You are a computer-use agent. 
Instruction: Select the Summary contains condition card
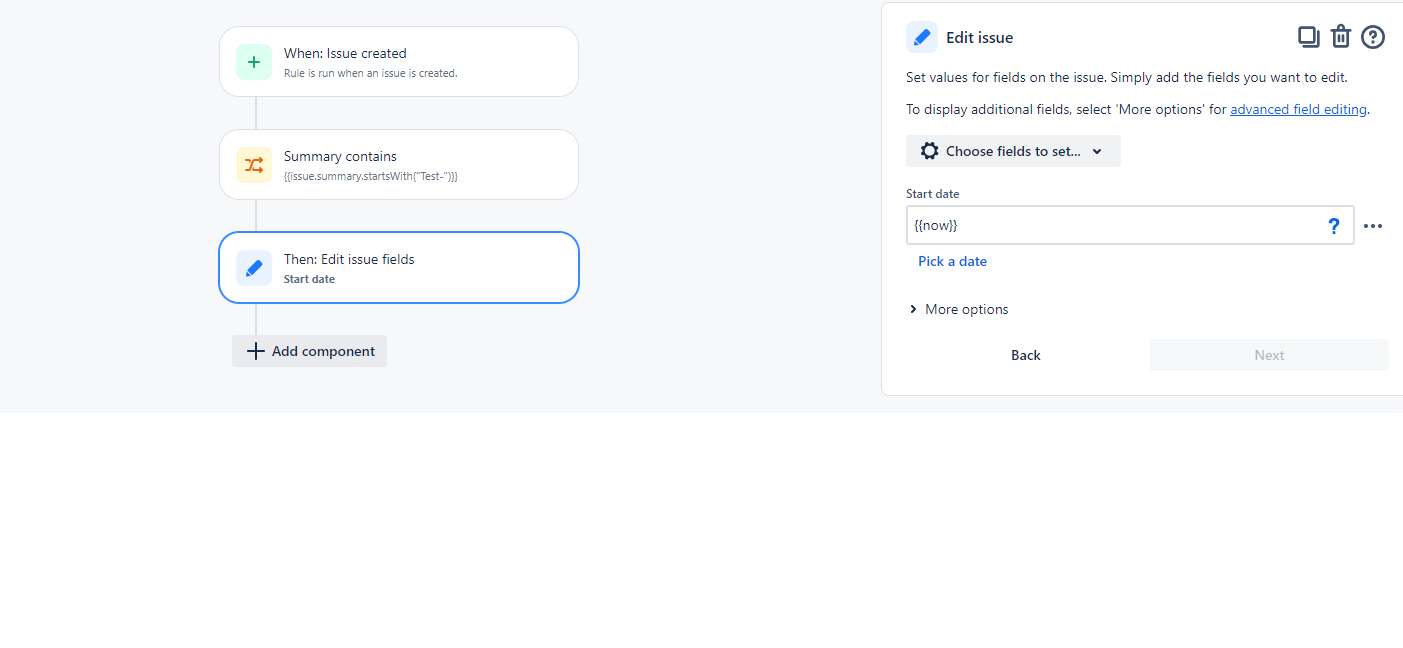[x=398, y=164]
